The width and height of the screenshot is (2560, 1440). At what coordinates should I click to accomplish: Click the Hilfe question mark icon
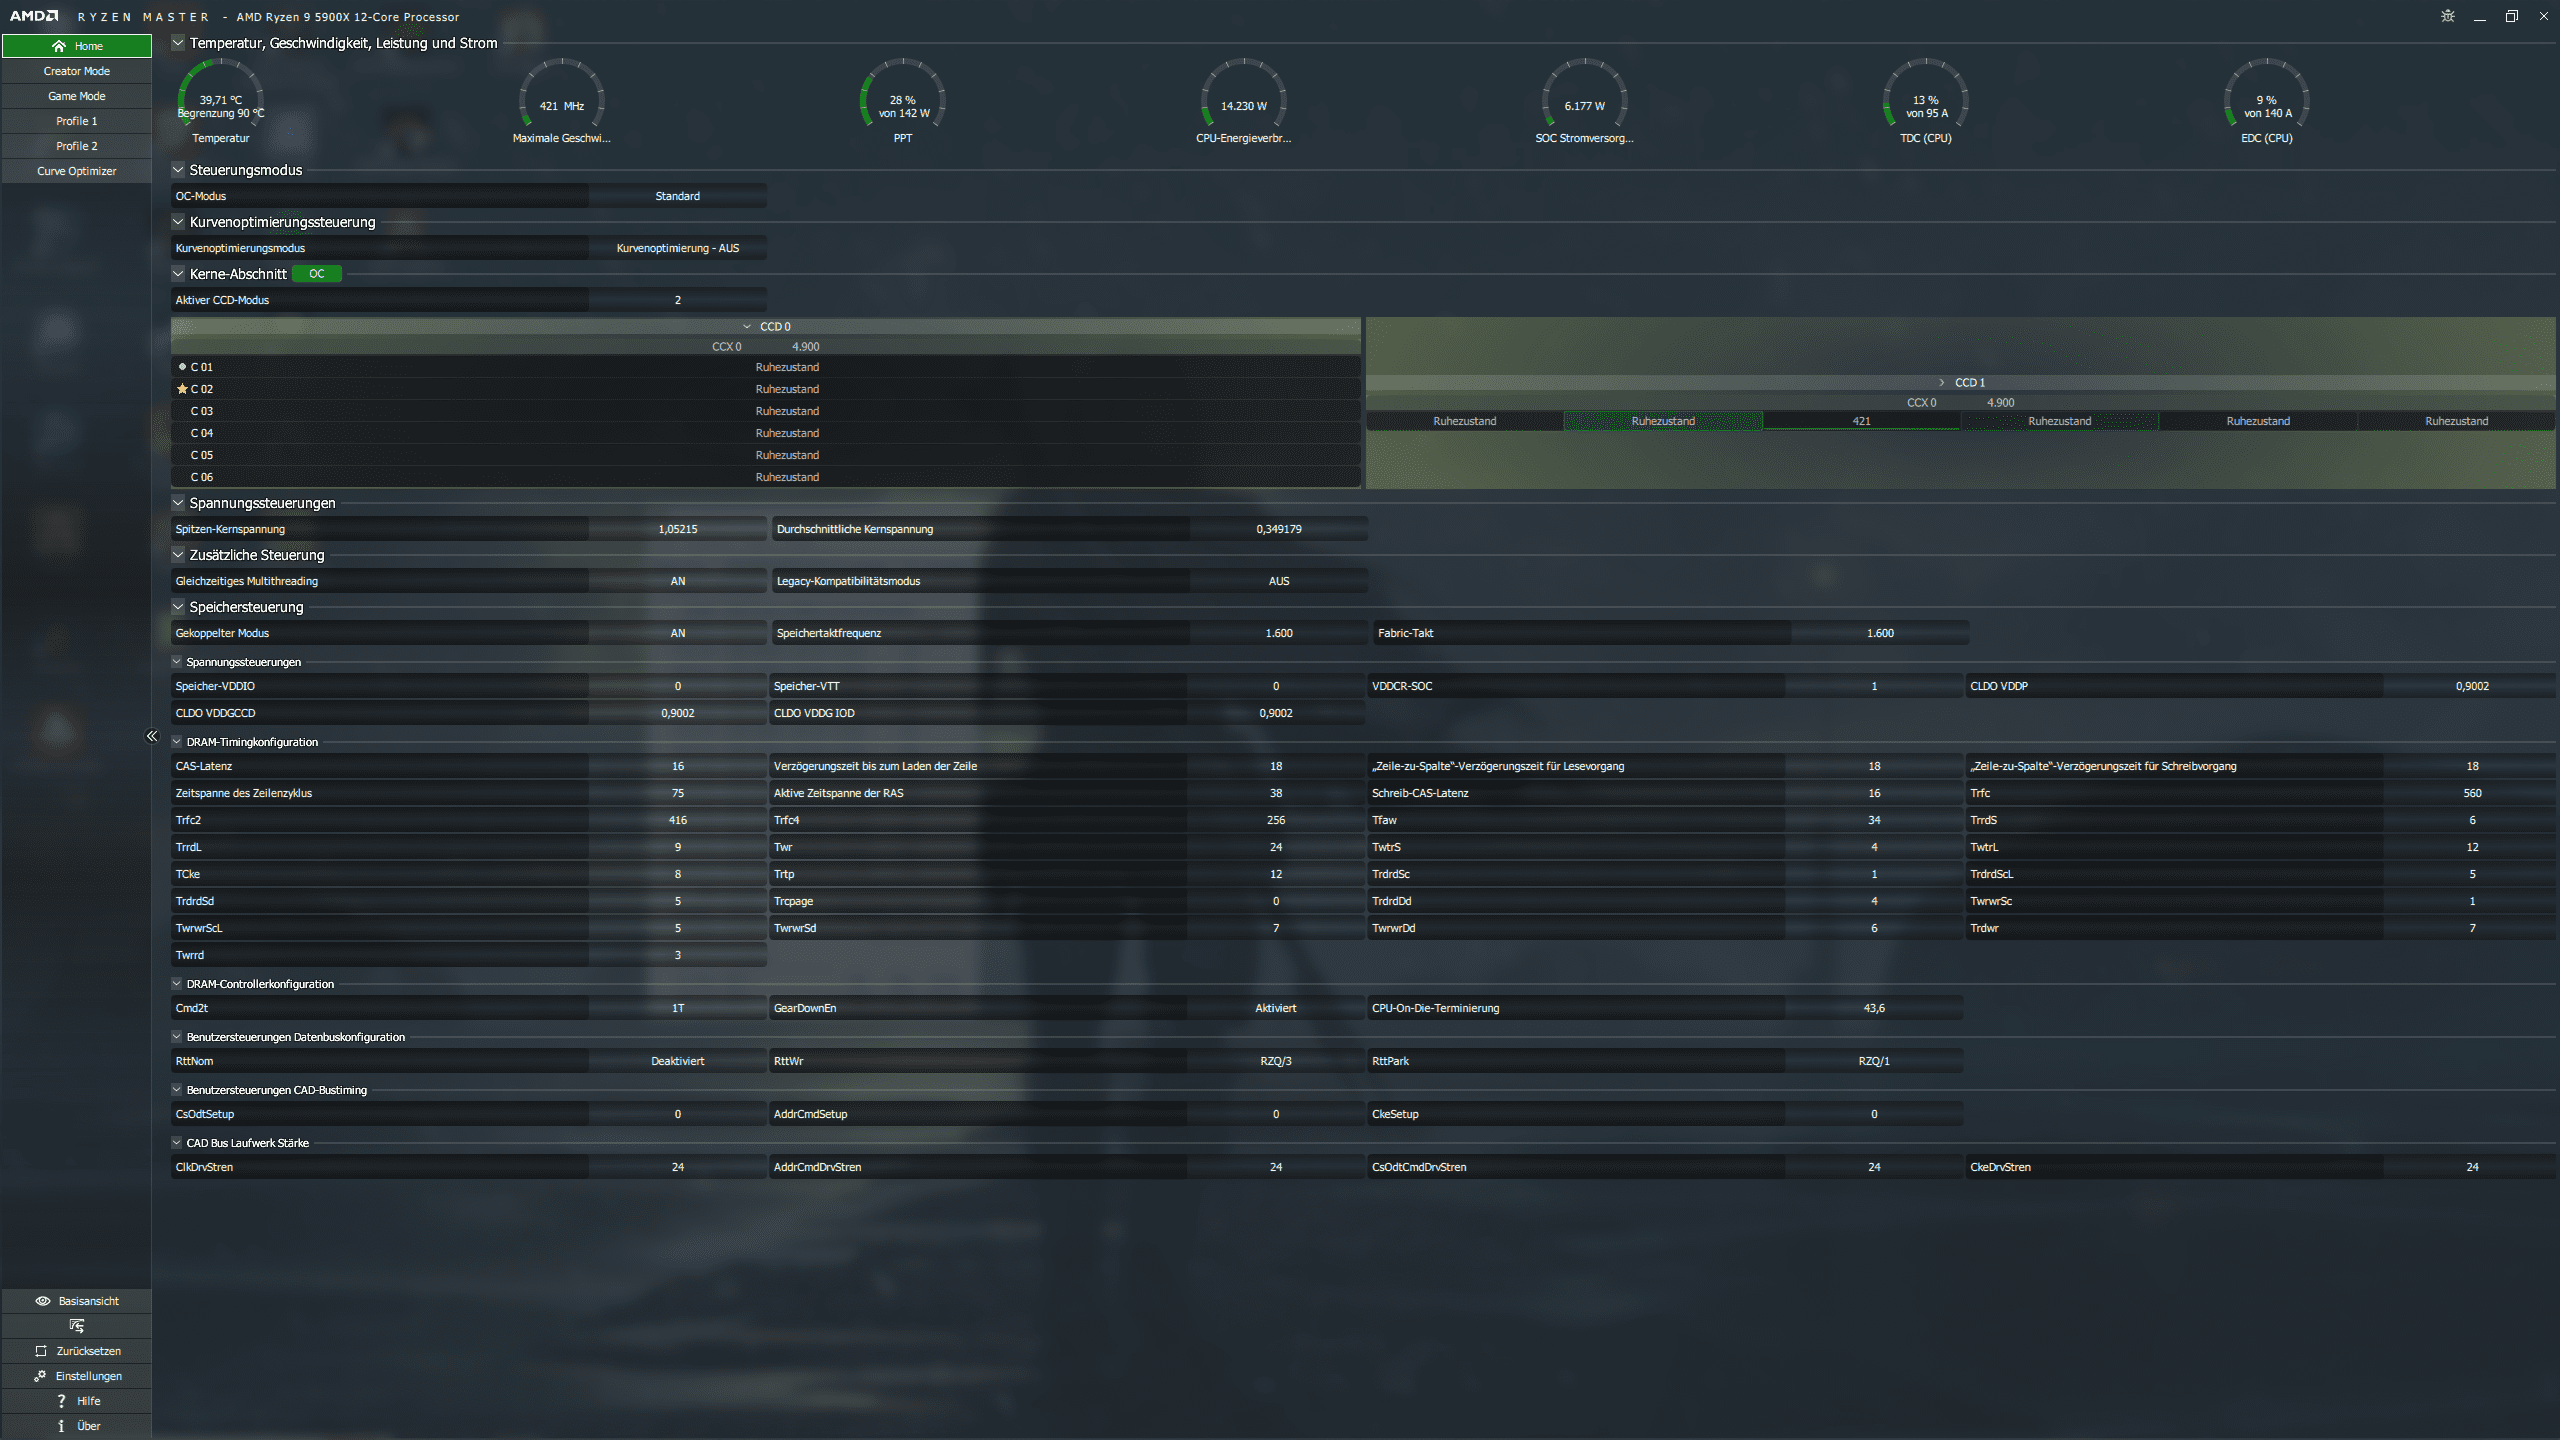(61, 1401)
